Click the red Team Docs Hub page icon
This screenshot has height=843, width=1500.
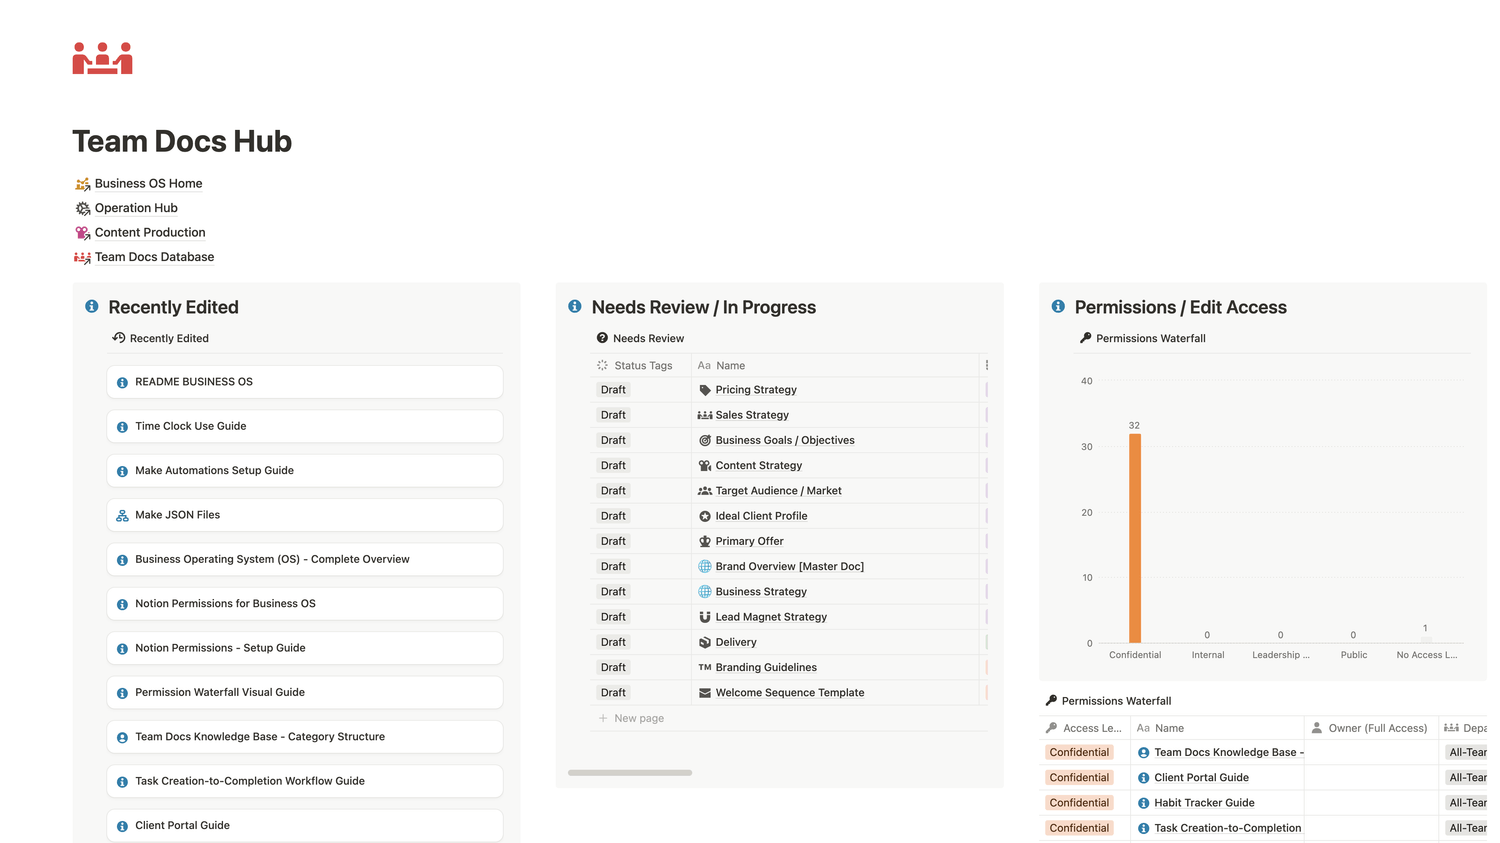(x=102, y=59)
